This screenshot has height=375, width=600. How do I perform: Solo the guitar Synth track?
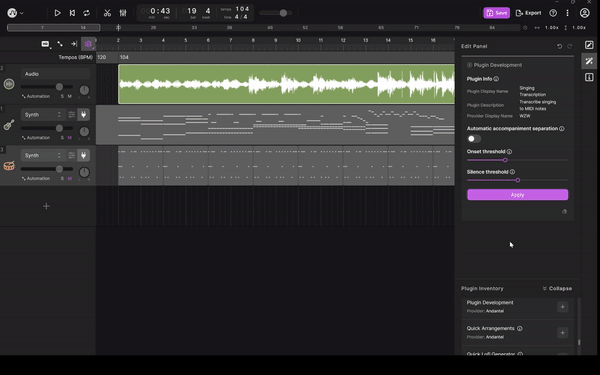coord(62,138)
